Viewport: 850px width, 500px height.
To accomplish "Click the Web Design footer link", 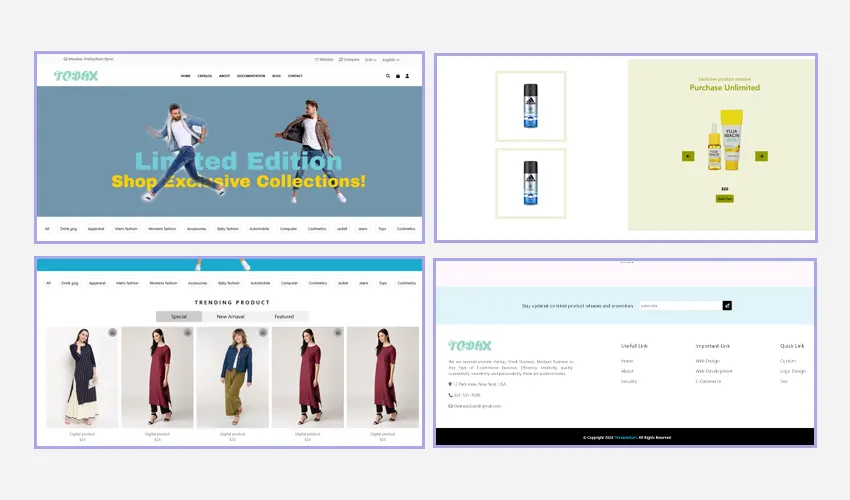I will [x=707, y=361].
